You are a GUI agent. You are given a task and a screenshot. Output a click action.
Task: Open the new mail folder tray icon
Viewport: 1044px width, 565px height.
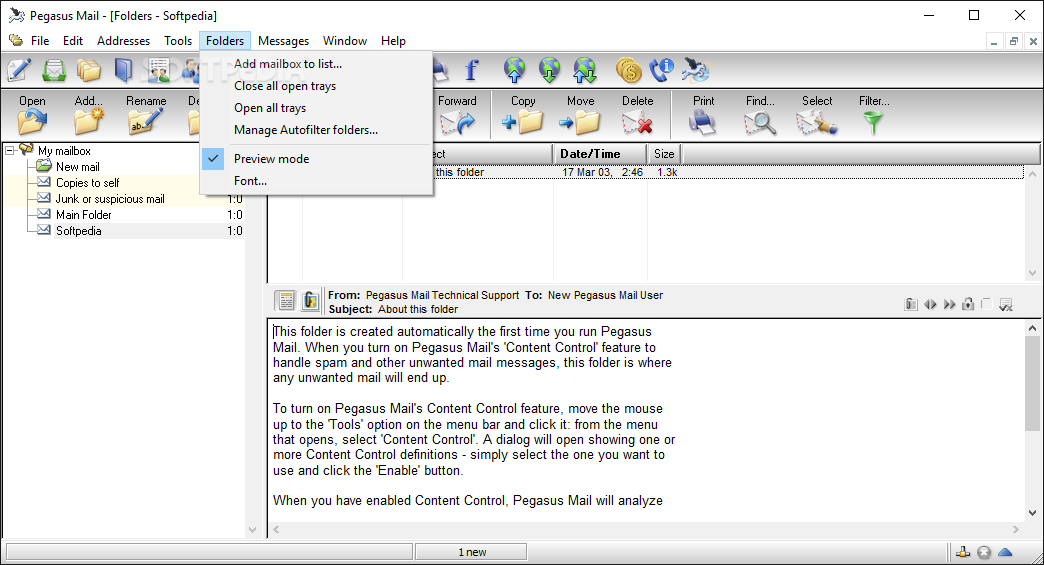pos(54,70)
